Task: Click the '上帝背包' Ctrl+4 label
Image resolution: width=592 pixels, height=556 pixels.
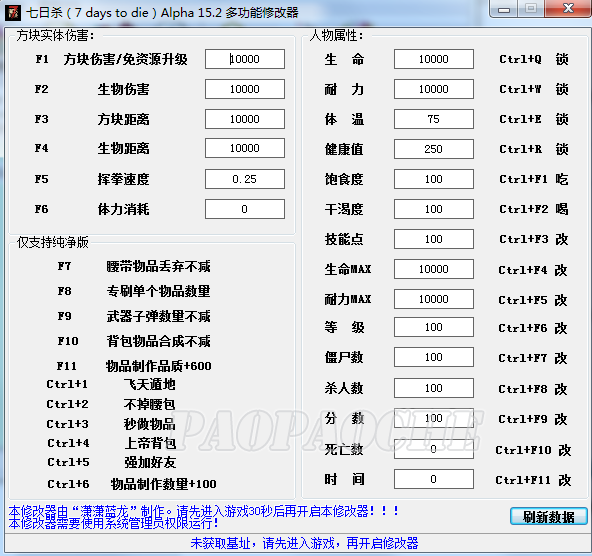Action: 151,443
